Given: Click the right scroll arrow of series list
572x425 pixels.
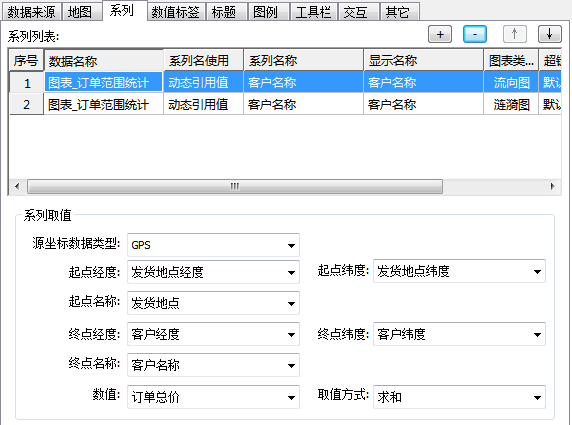Looking at the screenshot, I should click(552, 186).
